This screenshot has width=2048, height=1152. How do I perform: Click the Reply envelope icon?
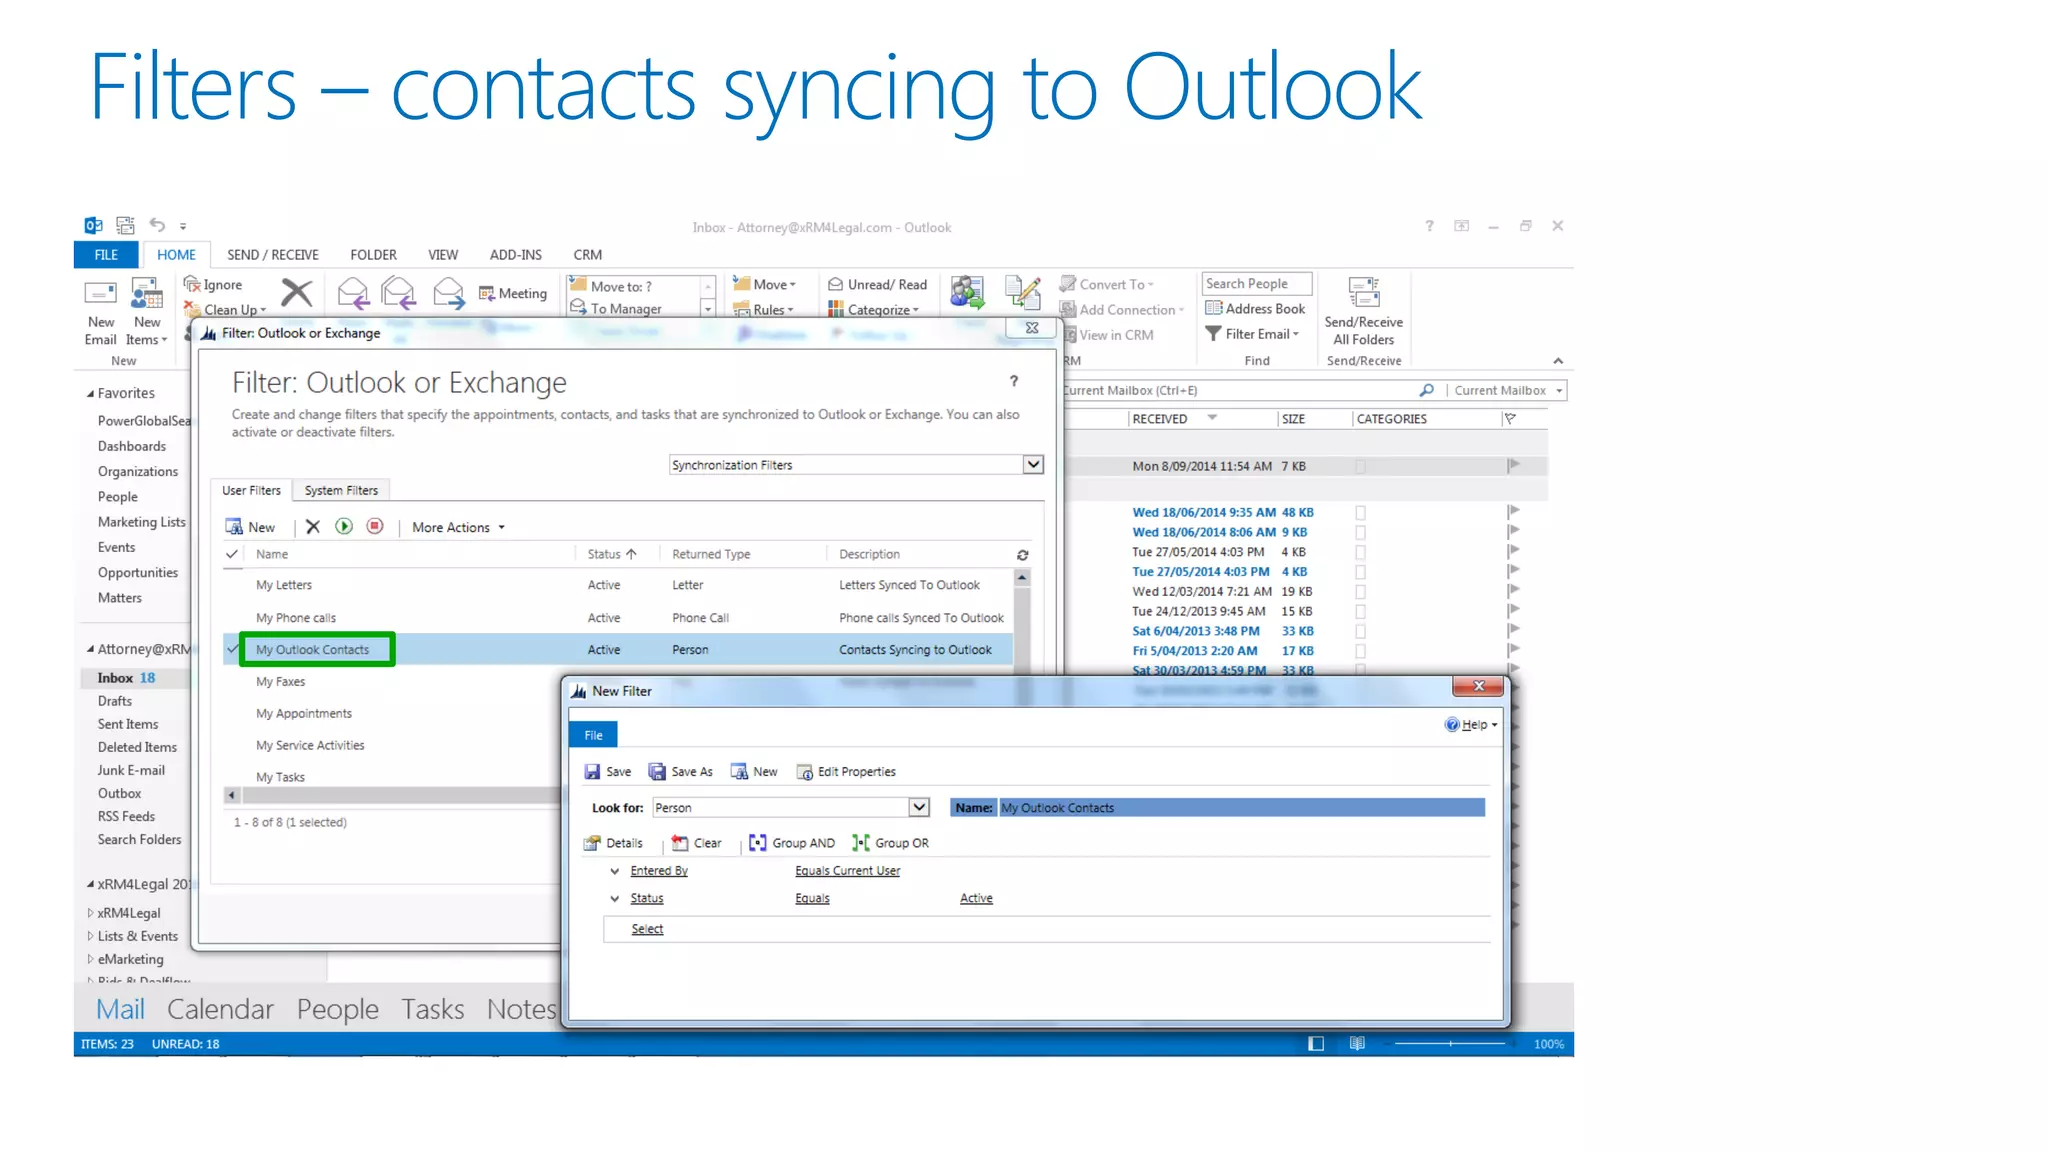point(353,293)
